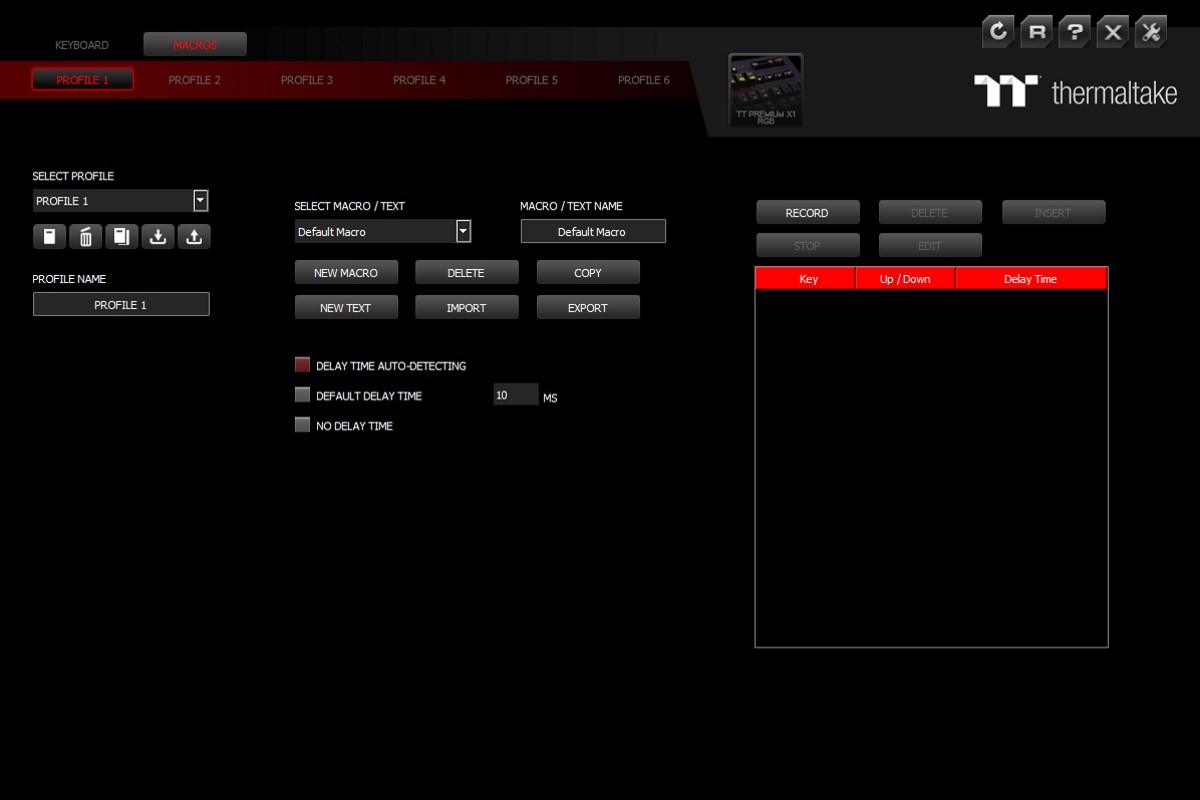1200x800 pixels.
Task: Start recording with the RECORD button
Action: [x=807, y=213]
